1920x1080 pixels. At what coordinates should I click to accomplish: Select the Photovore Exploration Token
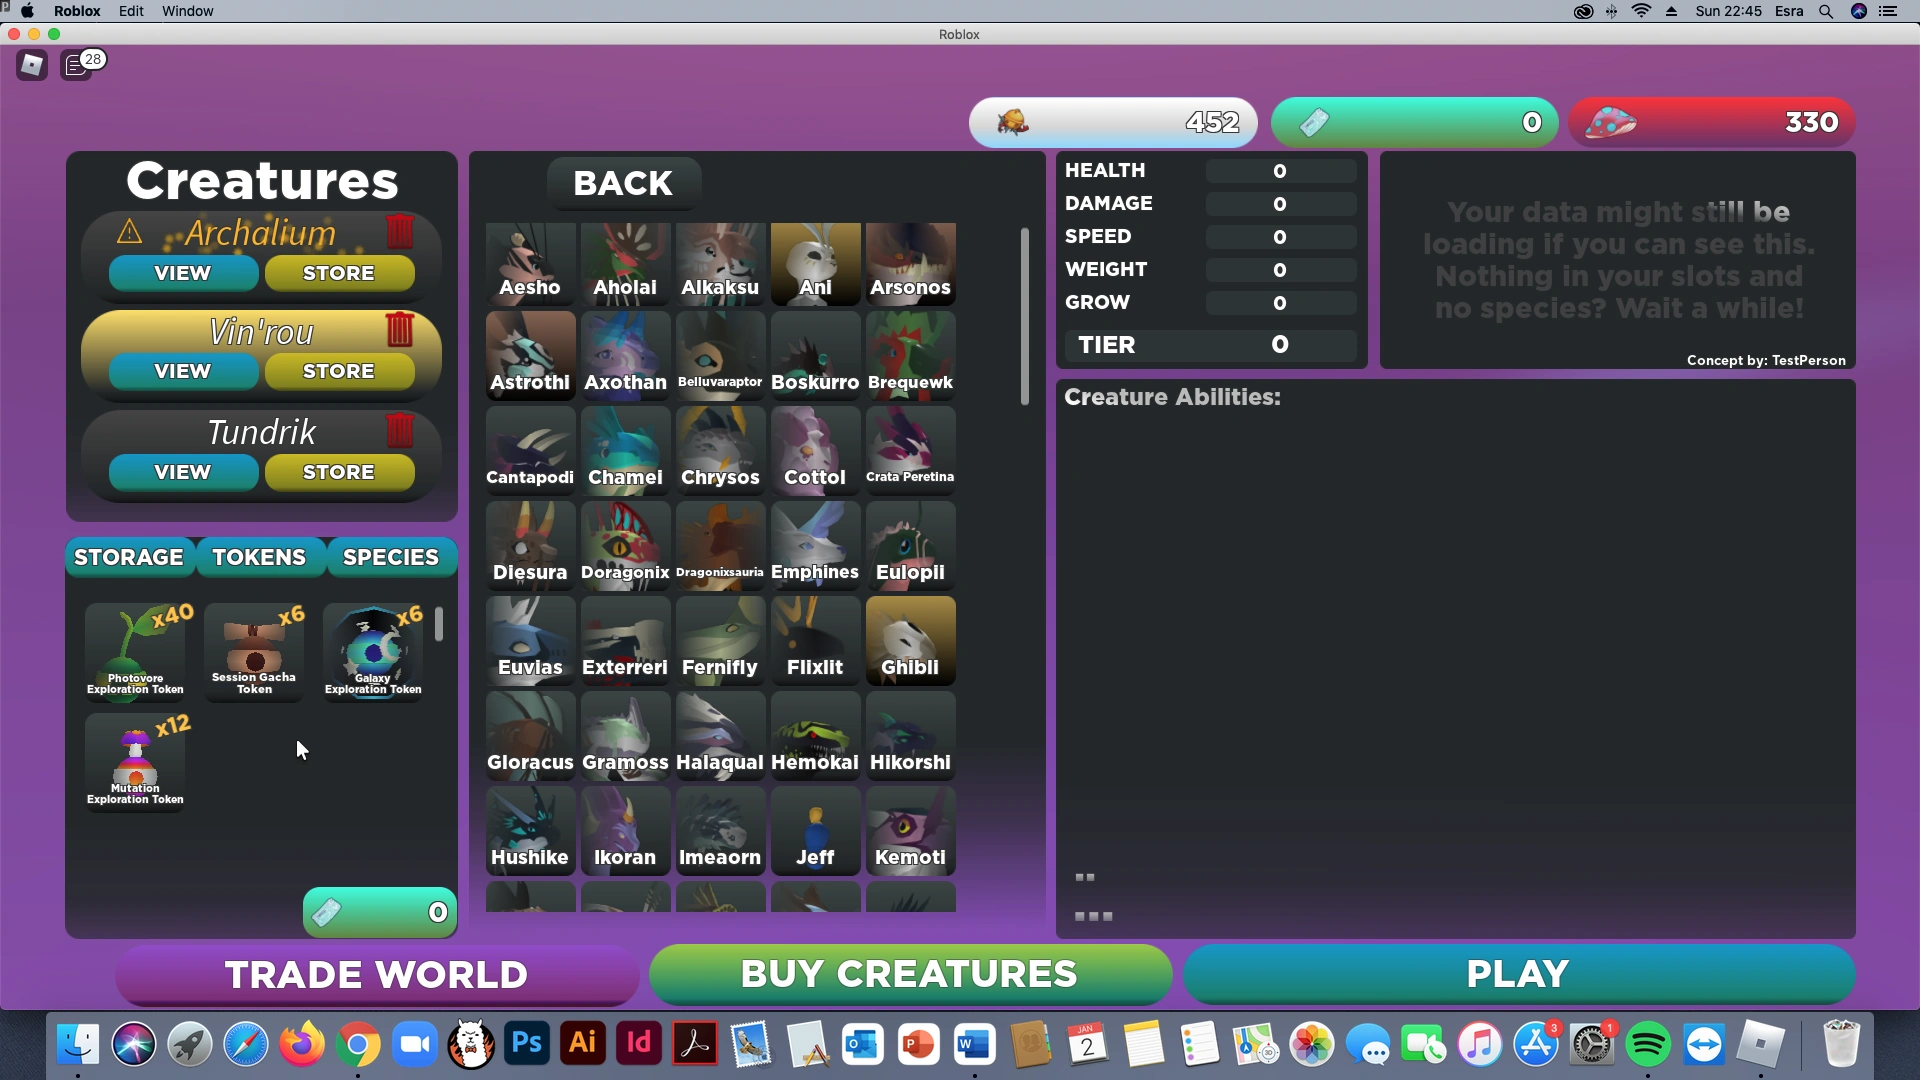coord(135,651)
